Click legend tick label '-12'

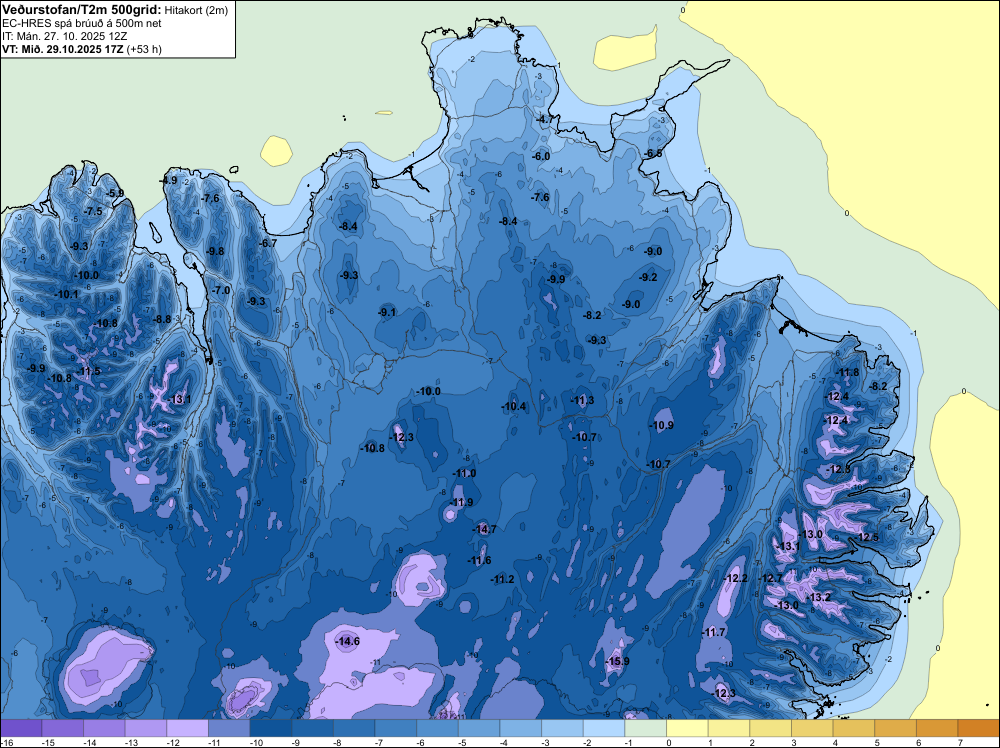pyautogui.click(x=172, y=743)
